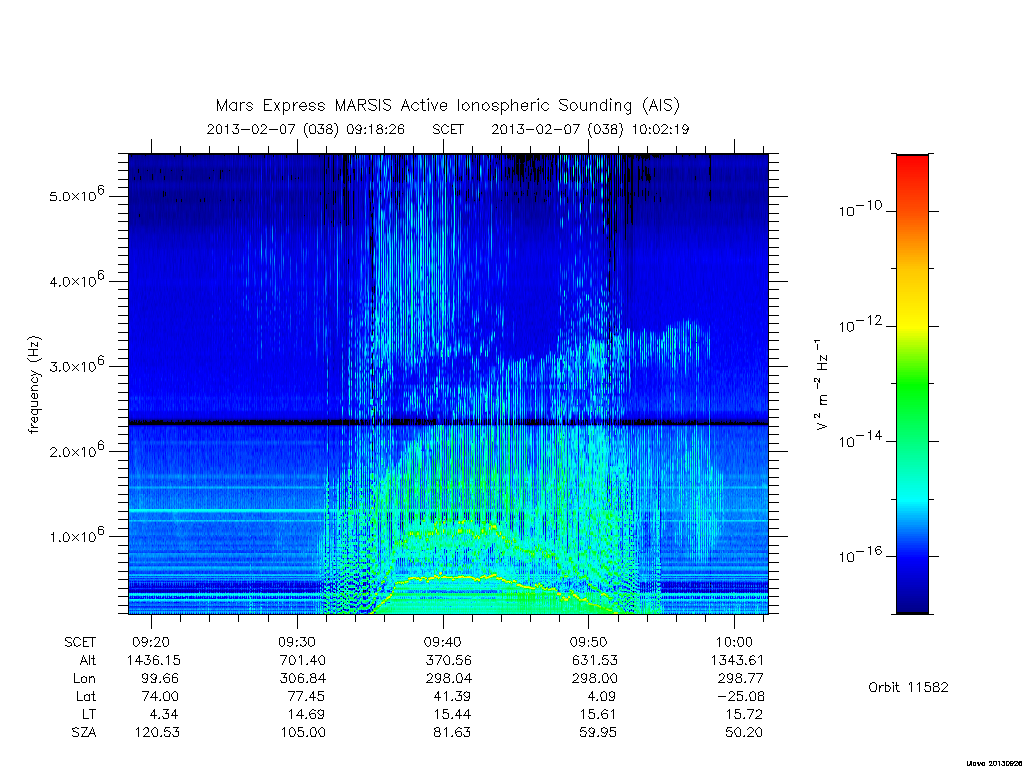This screenshot has height=768, width=1024.
Task: Click the green middle of the color bar
Action: click(x=912, y=385)
